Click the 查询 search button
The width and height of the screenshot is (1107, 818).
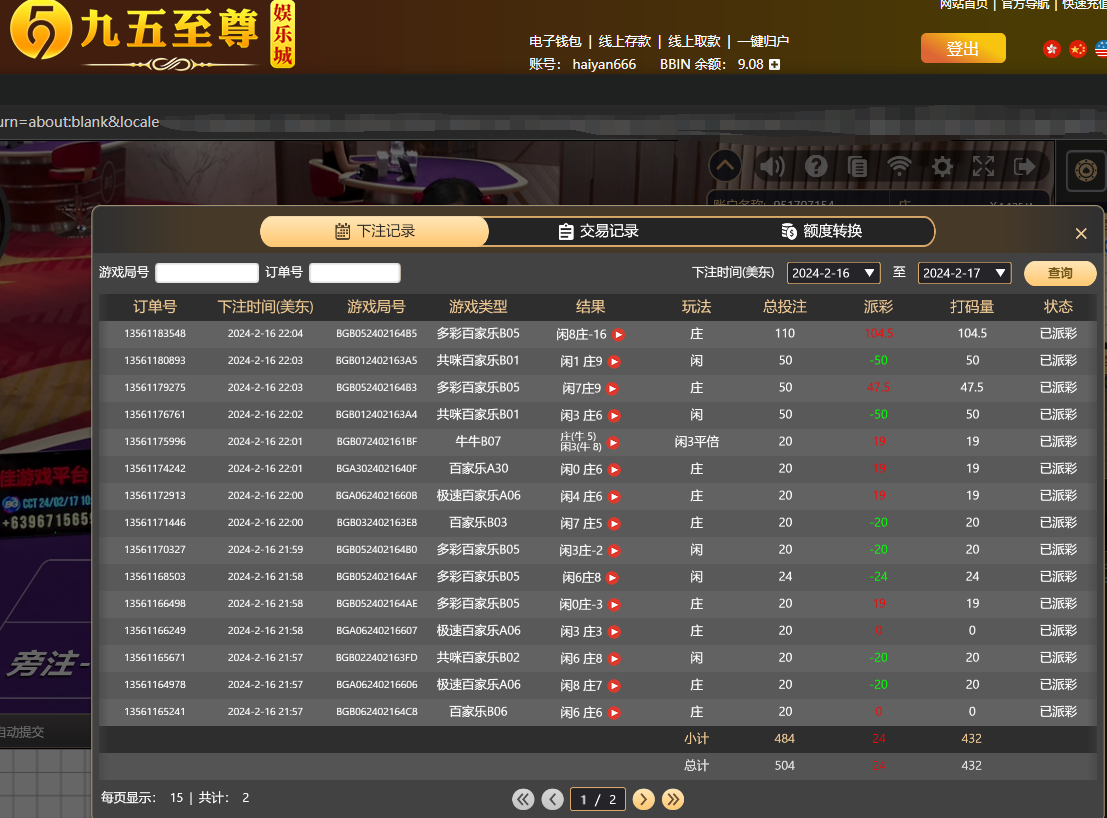coord(1060,273)
